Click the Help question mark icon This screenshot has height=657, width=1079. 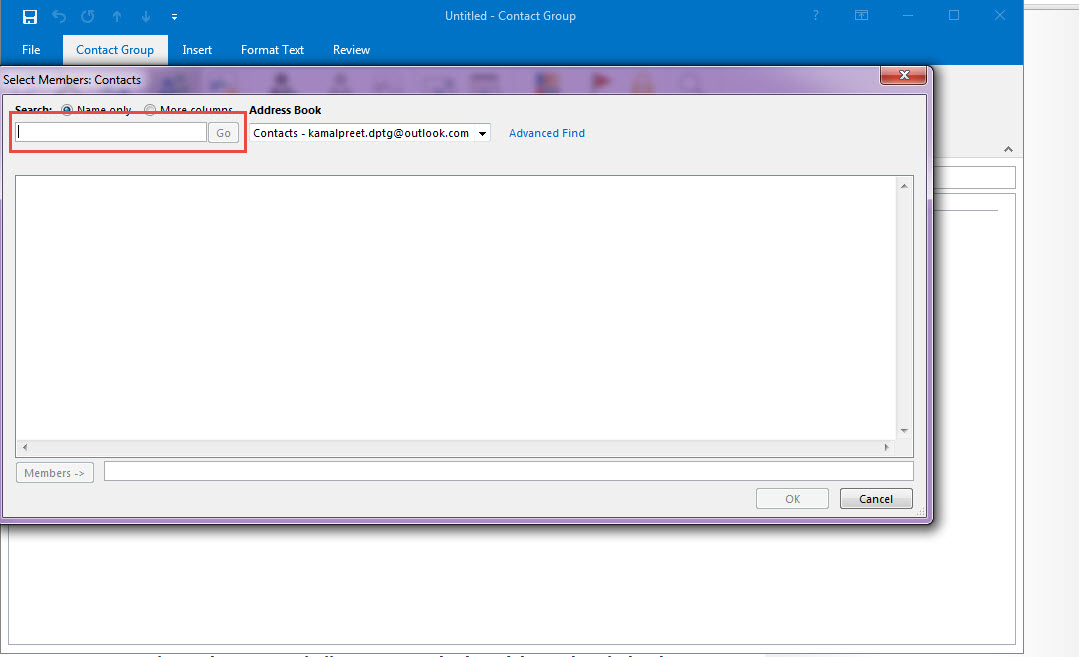[x=815, y=15]
